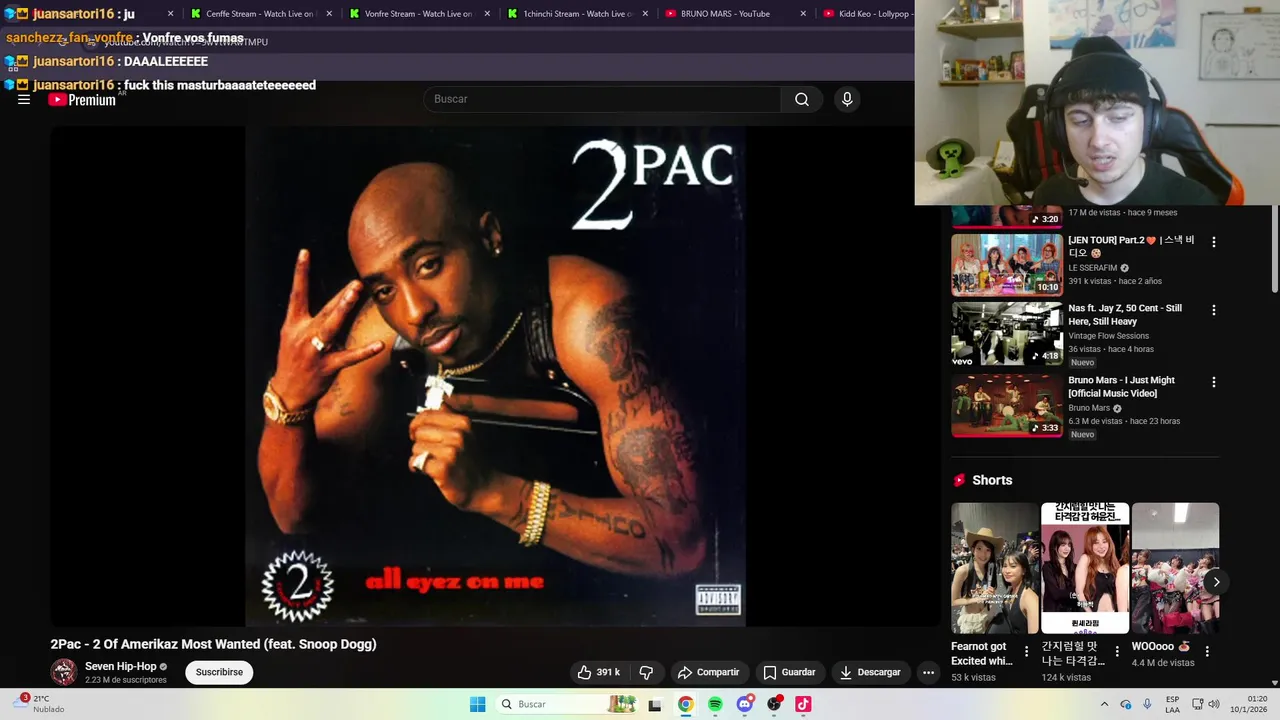Open Nas ft. Jay Z Still Heavy thumbnail

coord(1006,335)
